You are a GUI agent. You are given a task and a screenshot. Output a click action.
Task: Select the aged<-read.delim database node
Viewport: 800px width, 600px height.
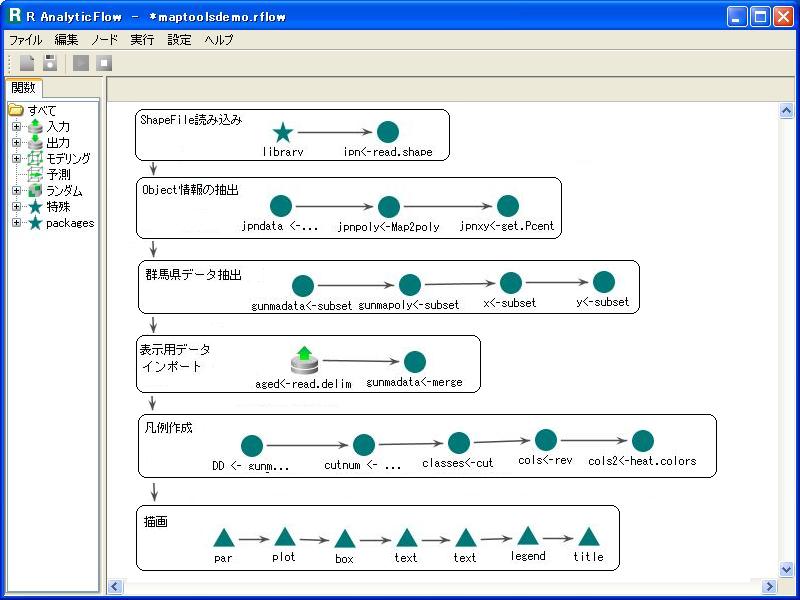[304, 360]
